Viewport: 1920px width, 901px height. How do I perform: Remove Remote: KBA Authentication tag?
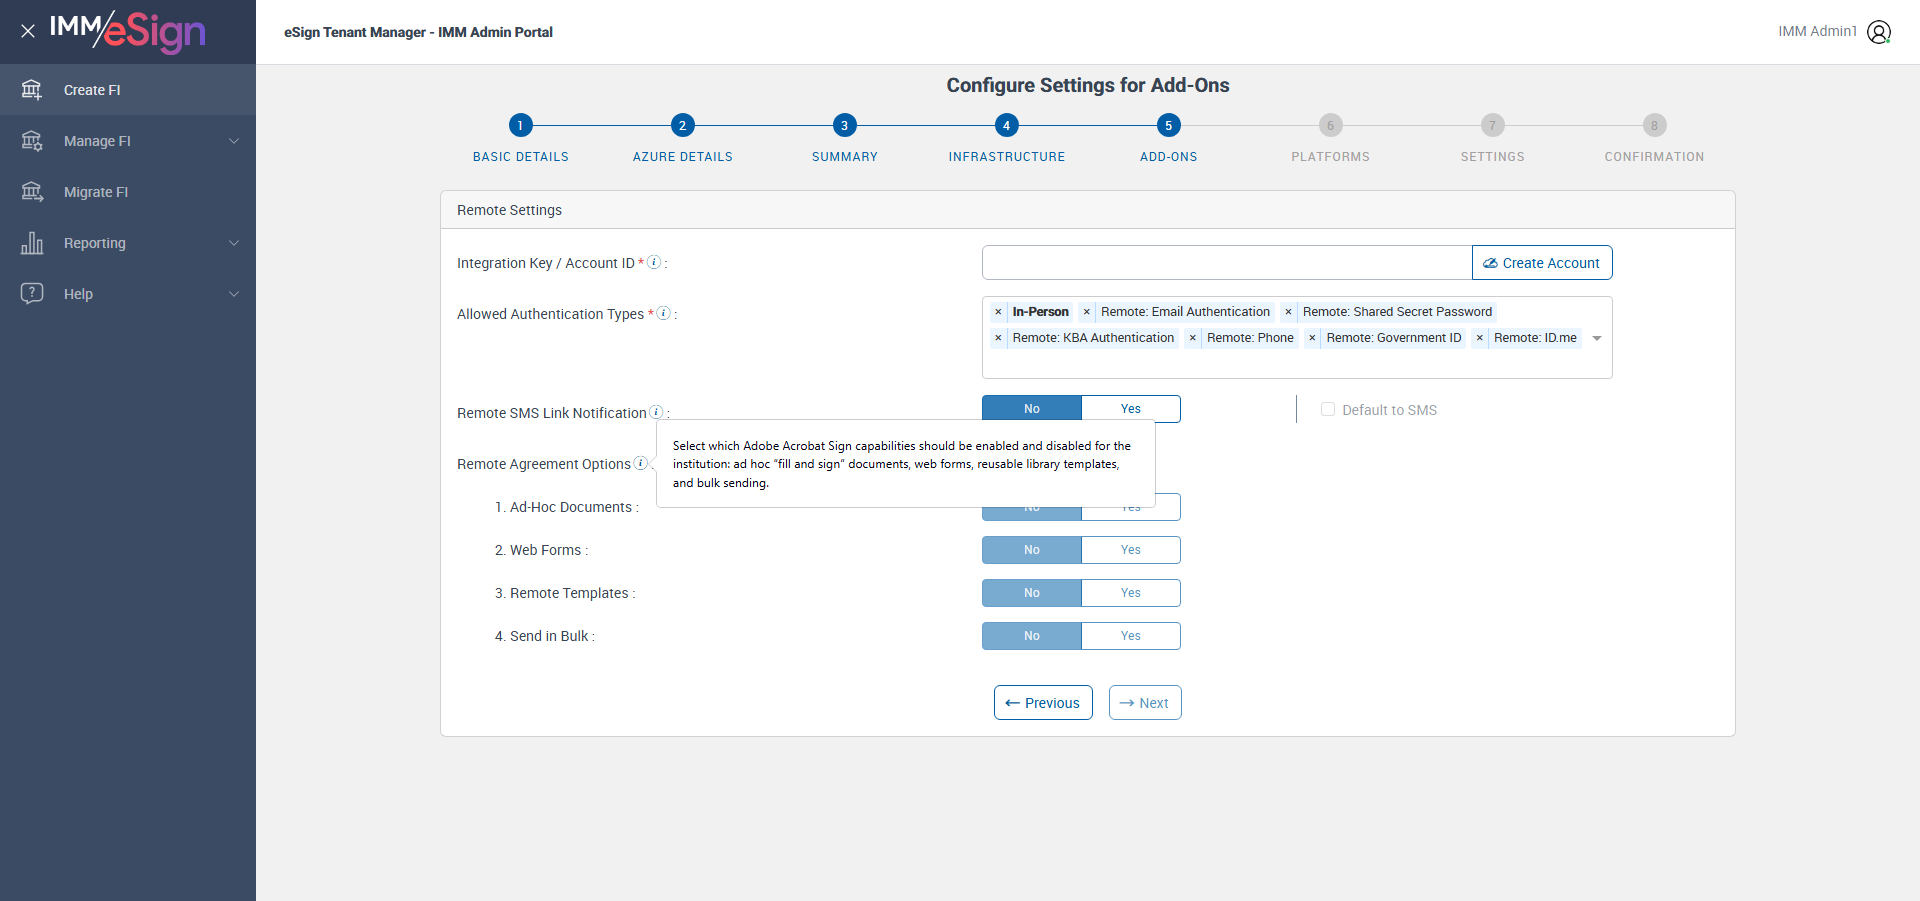pyautogui.click(x=998, y=338)
